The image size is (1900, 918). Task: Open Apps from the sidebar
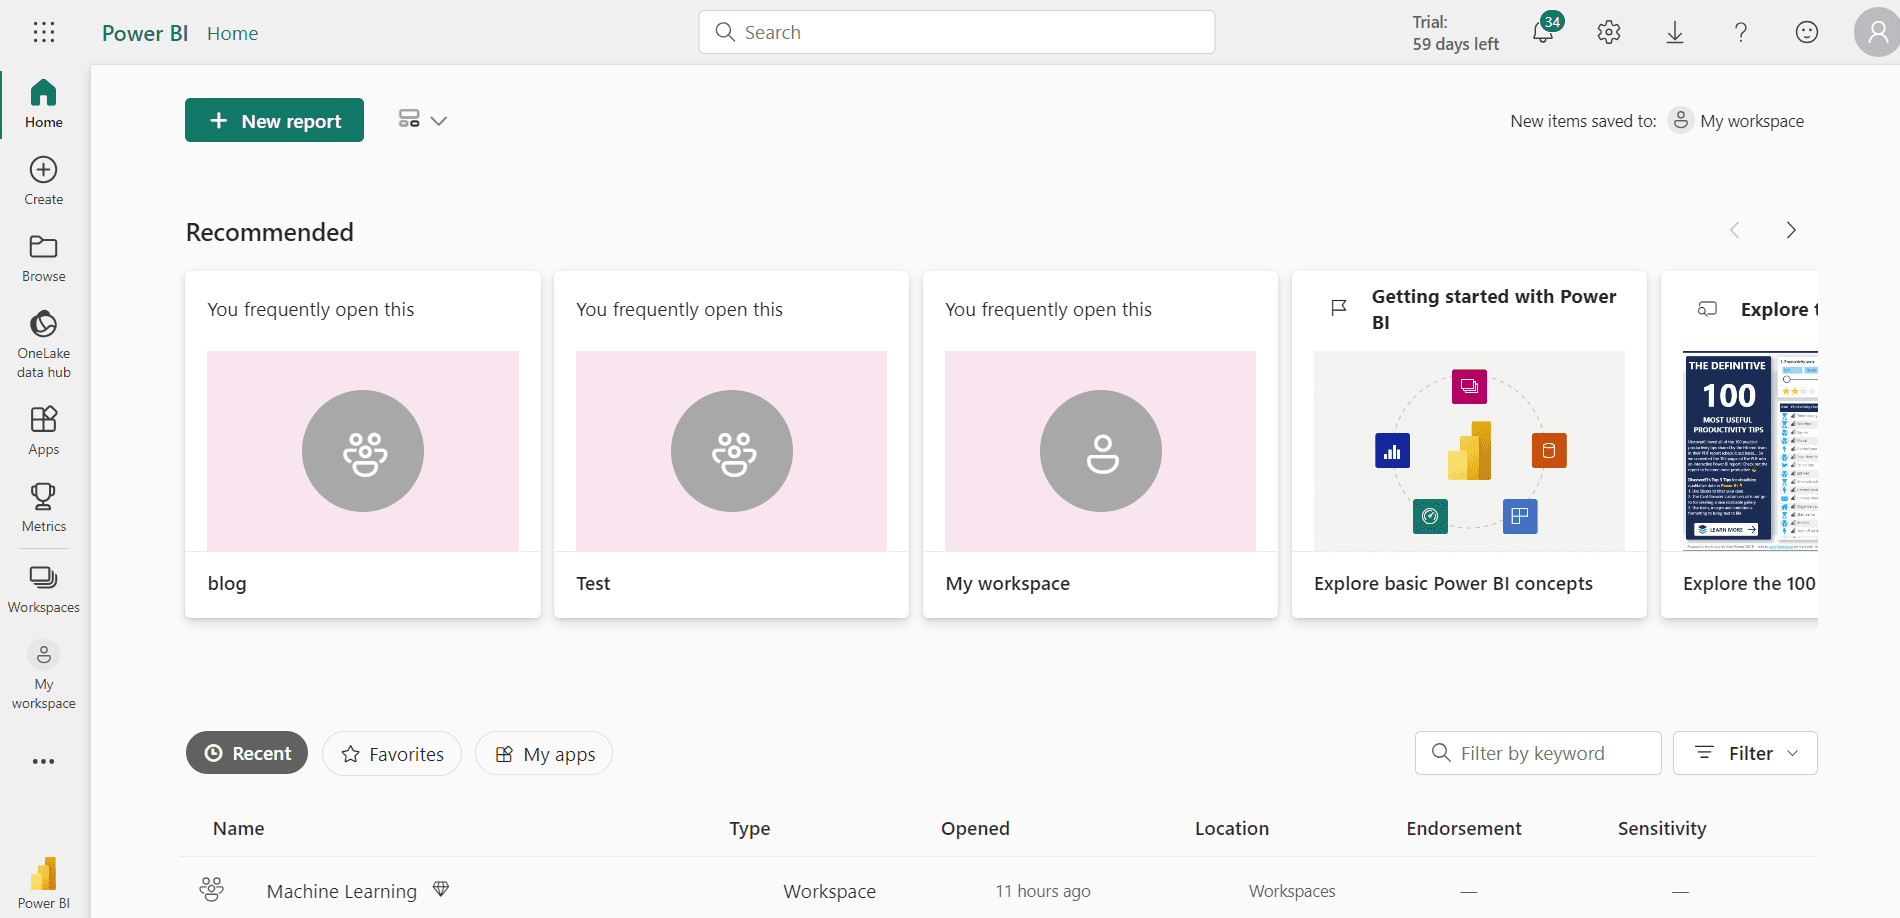[44, 431]
